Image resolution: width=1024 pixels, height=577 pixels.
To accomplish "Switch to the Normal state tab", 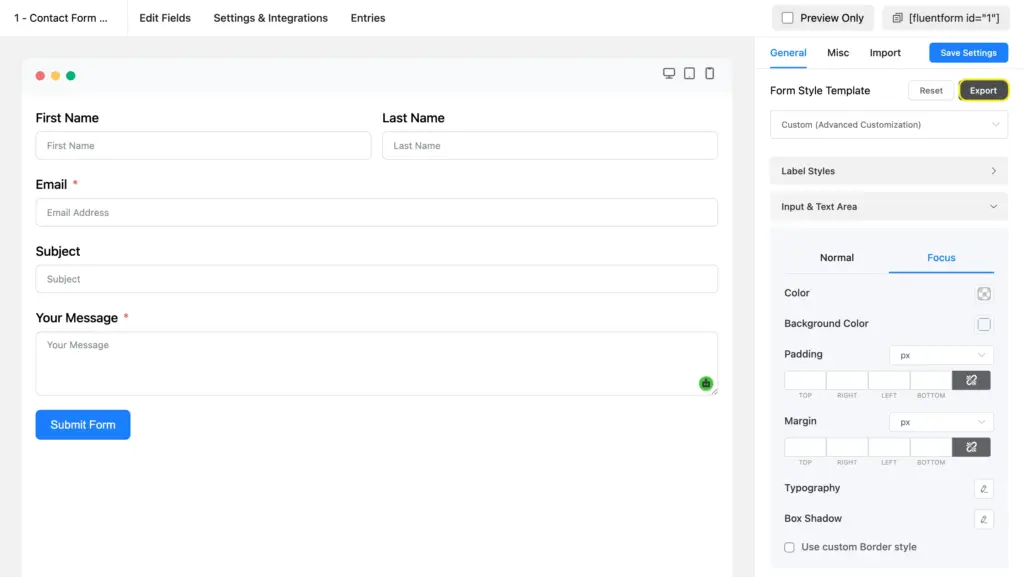I will pyautogui.click(x=837, y=258).
